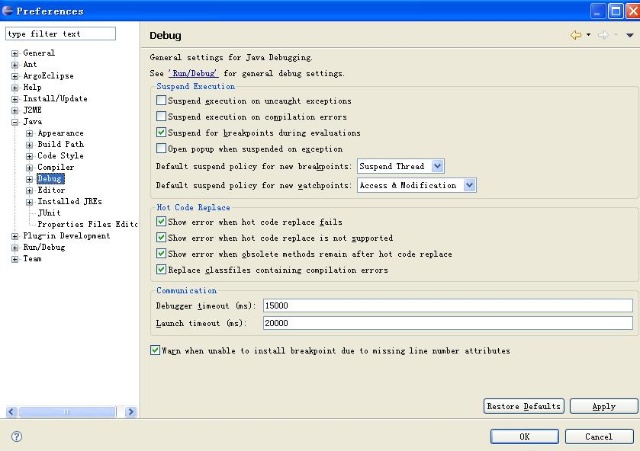This screenshot has height=451, width=640.
Task: Click the Apply button
Action: click(x=604, y=406)
